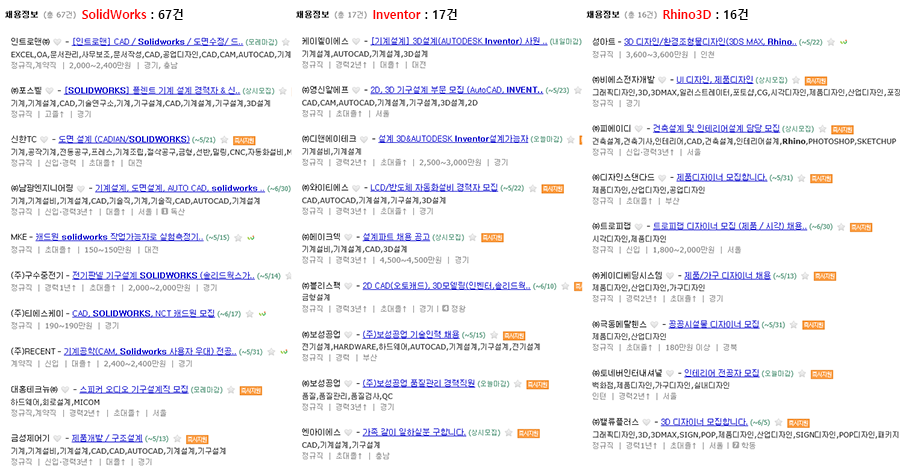Star the 성아트 3DS MAX Rhino listing

pyautogui.click(x=831, y=42)
